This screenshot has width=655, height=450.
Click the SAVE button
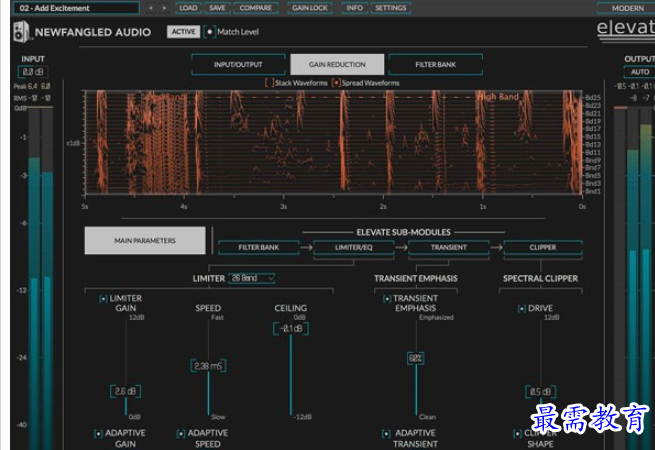coord(217,8)
